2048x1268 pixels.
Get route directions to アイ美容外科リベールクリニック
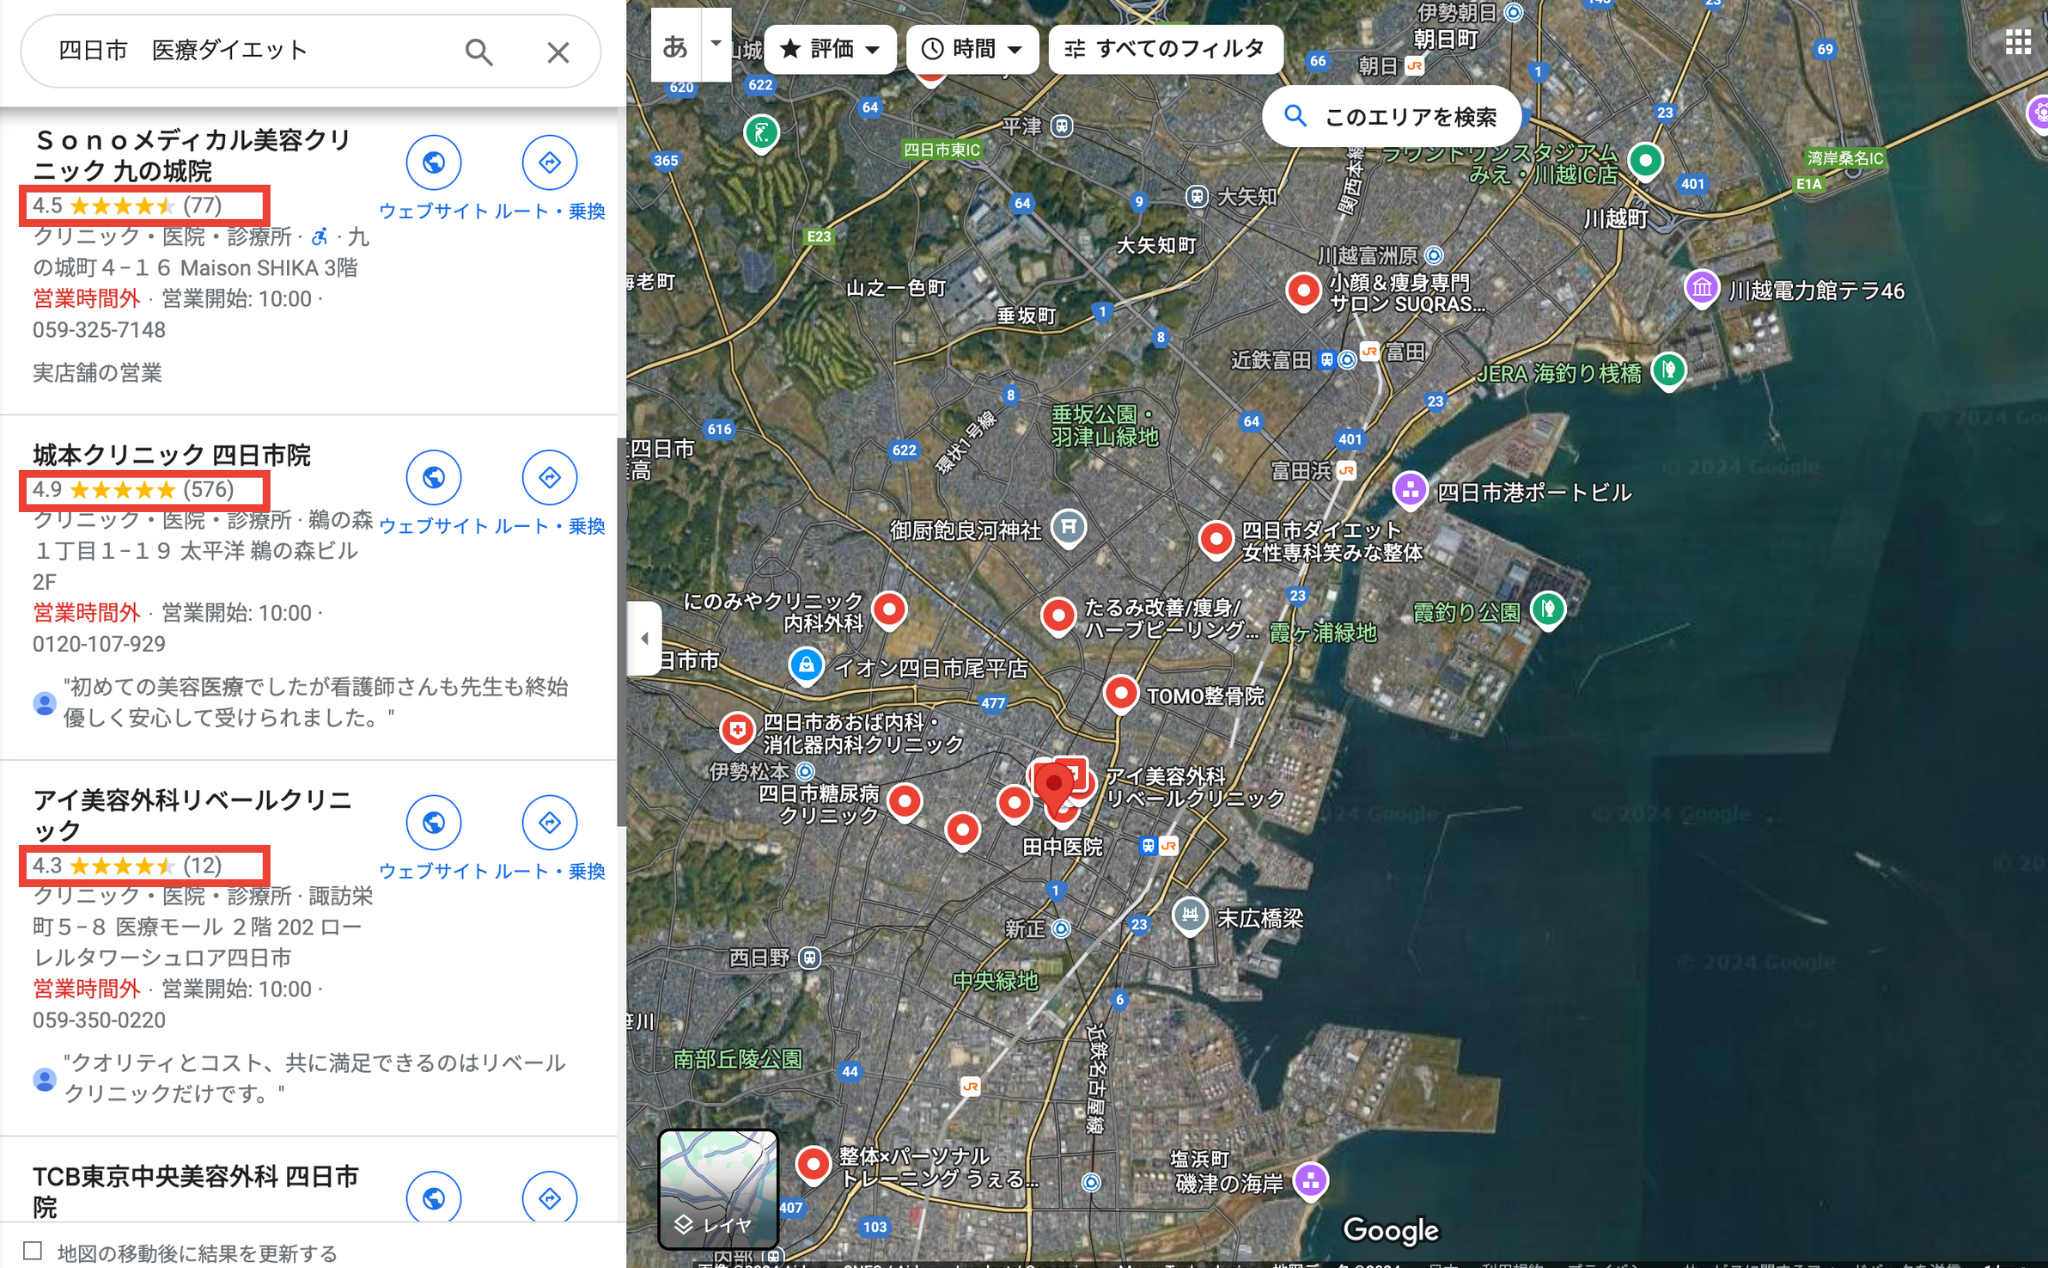click(x=549, y=823)
